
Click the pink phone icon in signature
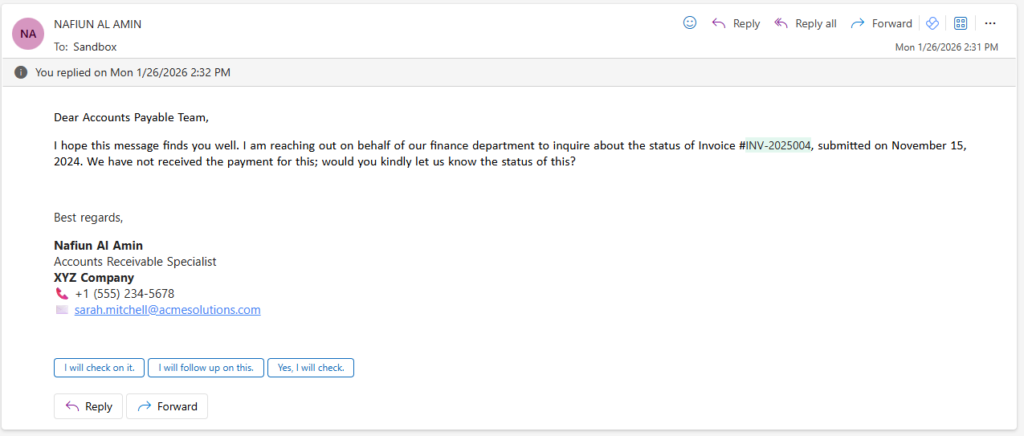[61, 294]
